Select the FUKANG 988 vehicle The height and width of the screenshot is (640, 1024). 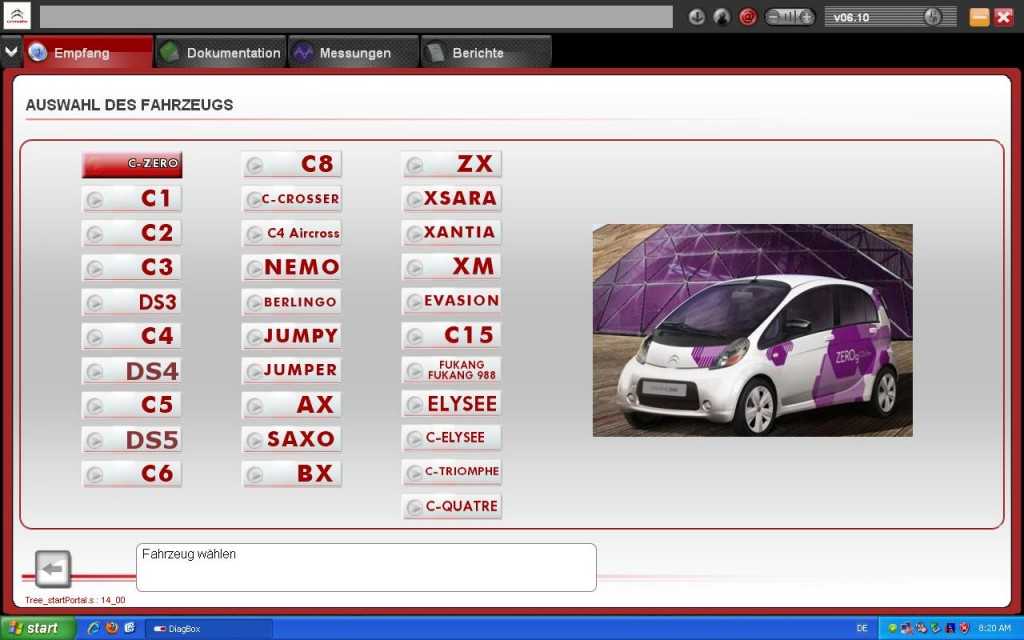point(452,370)
